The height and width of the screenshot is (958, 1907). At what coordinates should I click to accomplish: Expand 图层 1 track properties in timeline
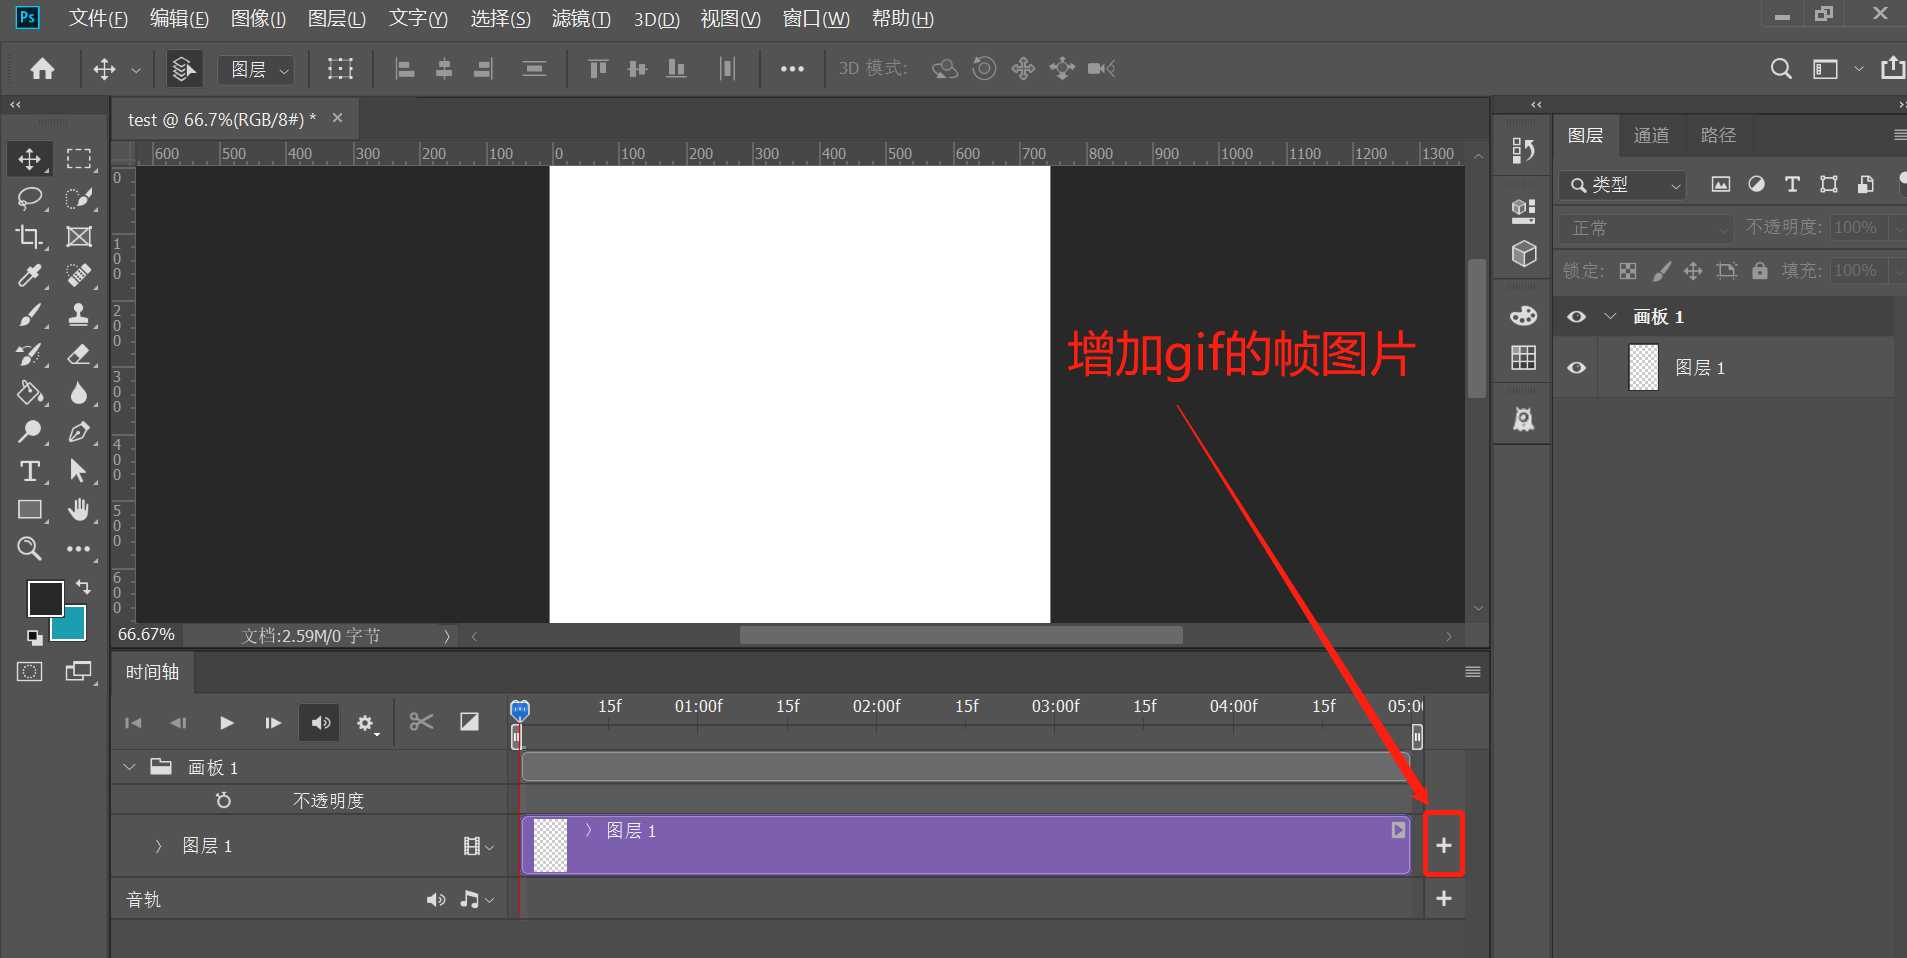[158, 846]
